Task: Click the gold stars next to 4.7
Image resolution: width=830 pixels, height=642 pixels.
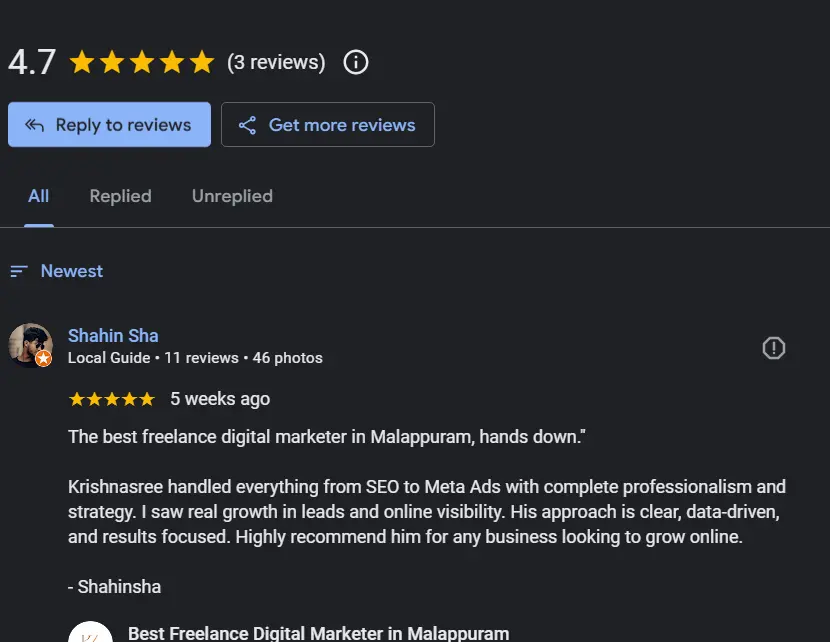Action: pyautogui.click(x=142, y=63)
